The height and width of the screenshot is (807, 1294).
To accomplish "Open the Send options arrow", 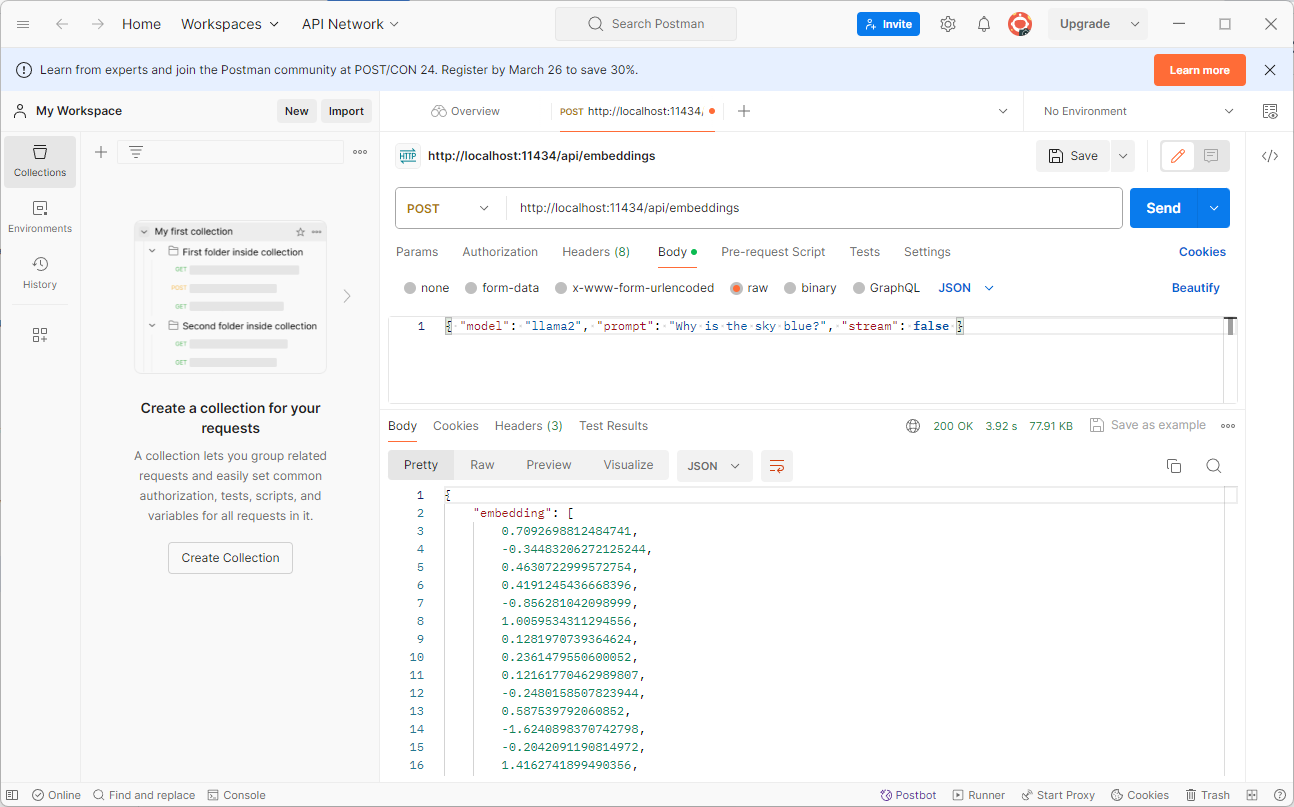I will point(1214,208).
